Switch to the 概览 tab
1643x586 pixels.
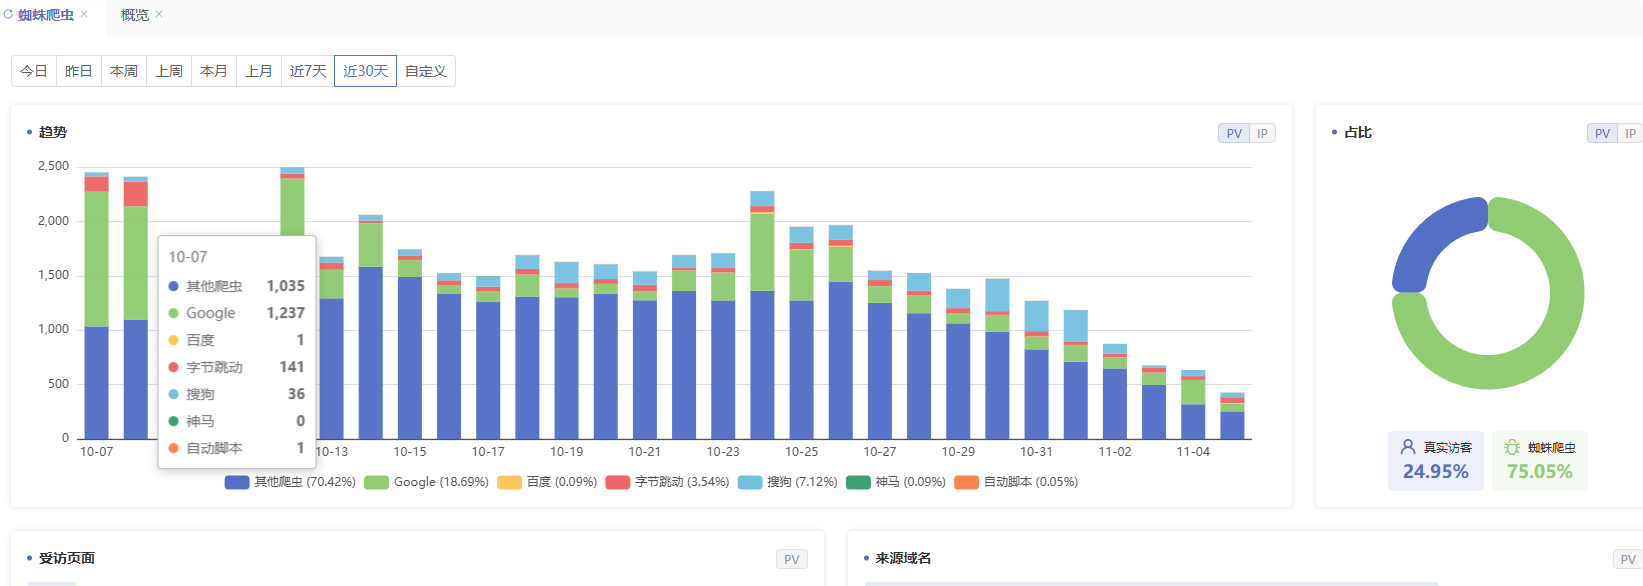[134, 15]
